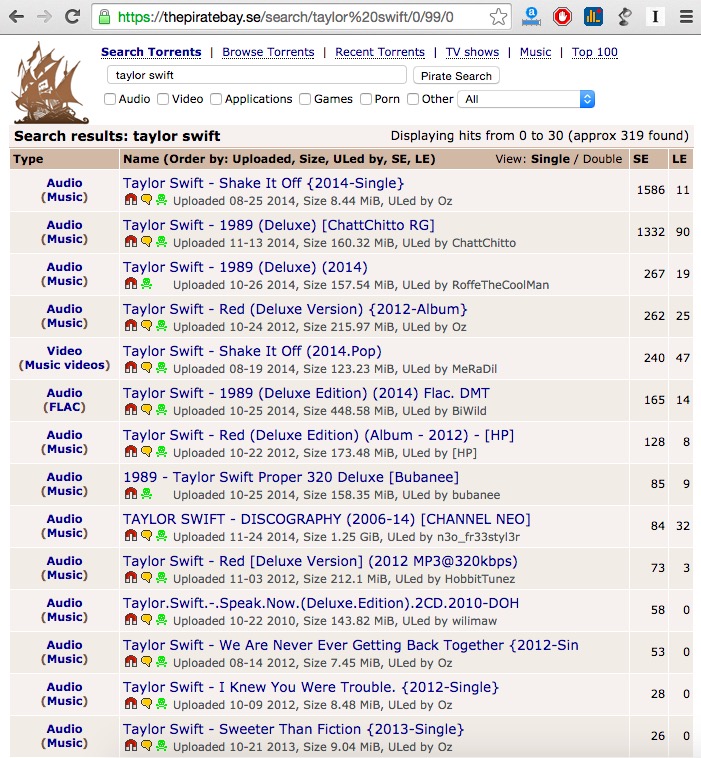
Task: Expand the All category dropdown
Action: [526, 99]
